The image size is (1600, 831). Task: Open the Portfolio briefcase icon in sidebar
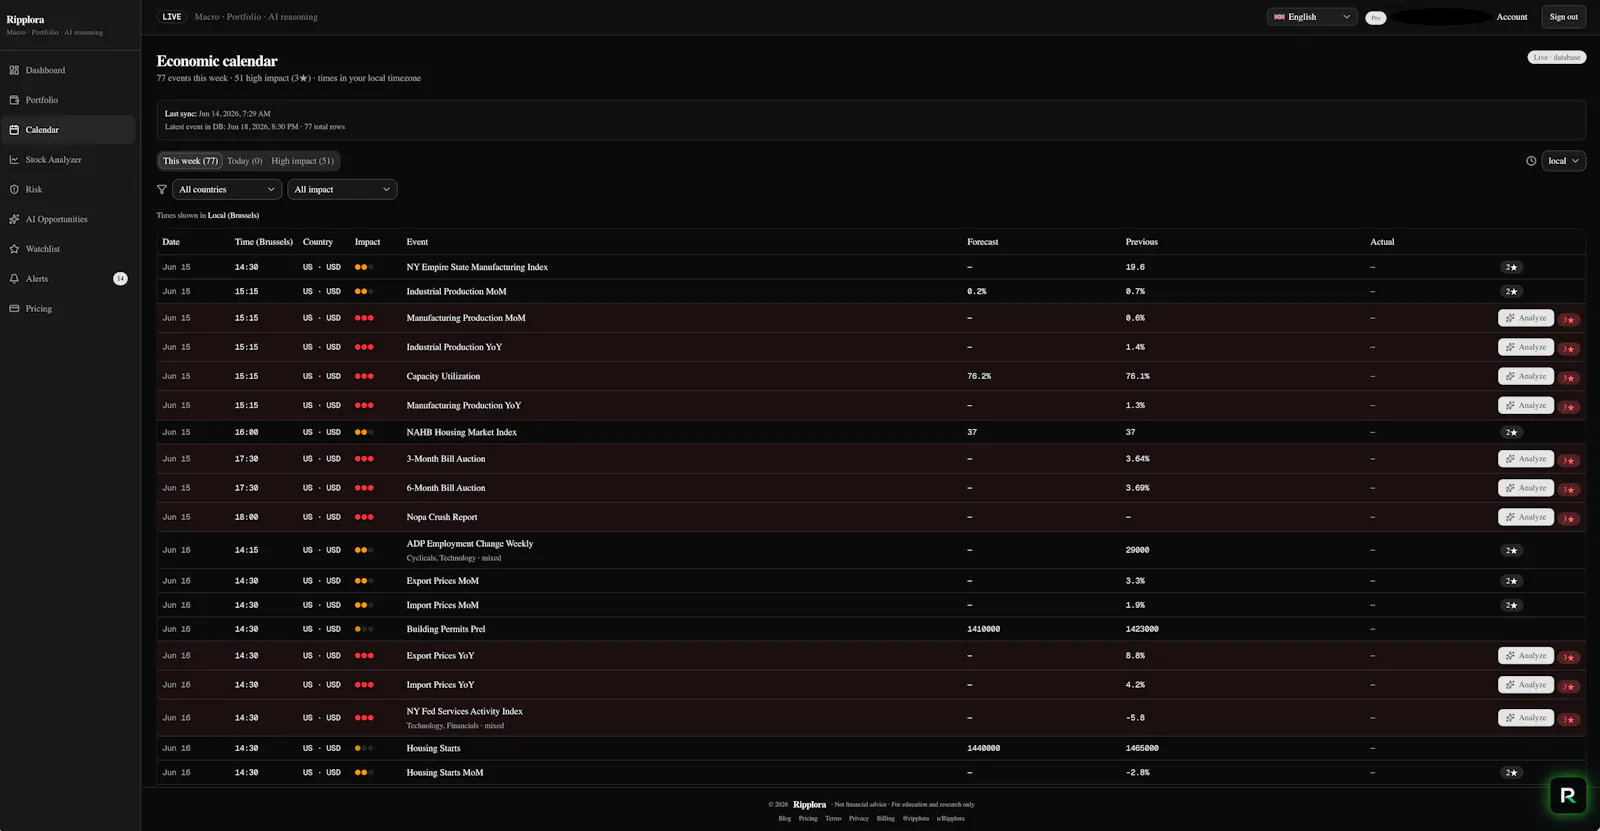pyautogui.click(x=14, y=100)
